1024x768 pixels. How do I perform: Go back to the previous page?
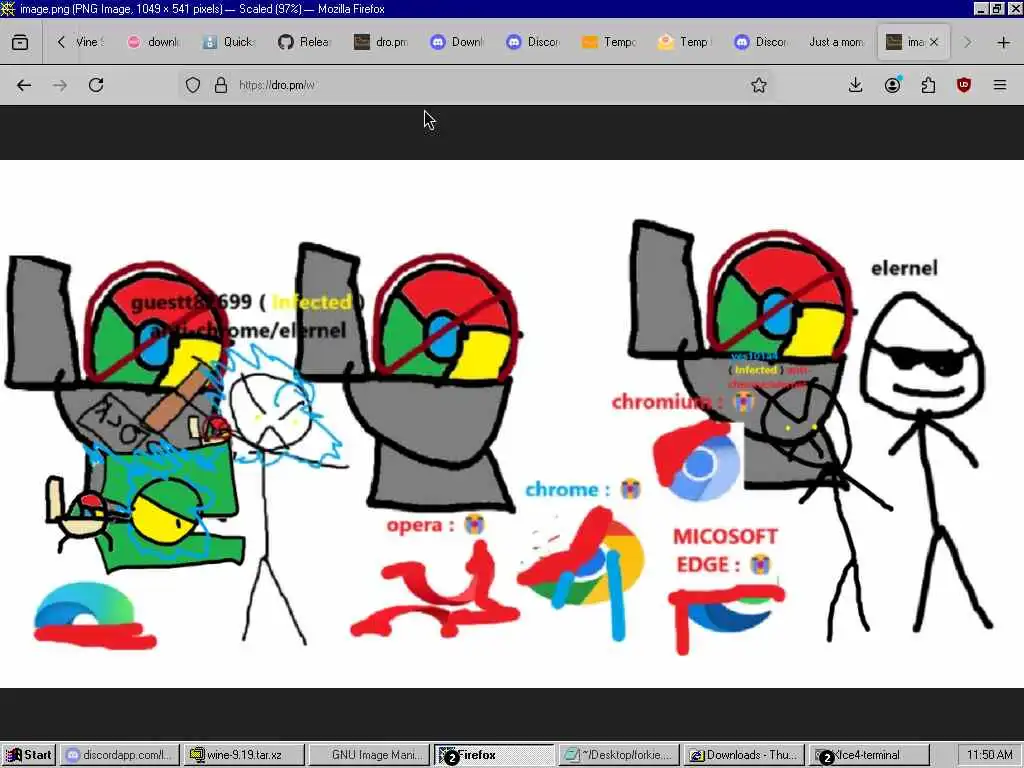24,85
